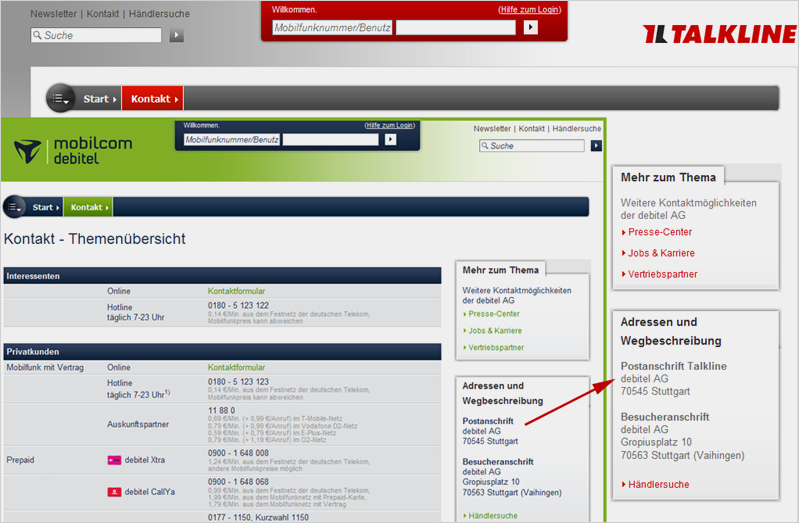Image resolution: width=799 pixels, height=523 pixels.
Task: Click the Talkline Suche search field
Action: coord(96,35)
